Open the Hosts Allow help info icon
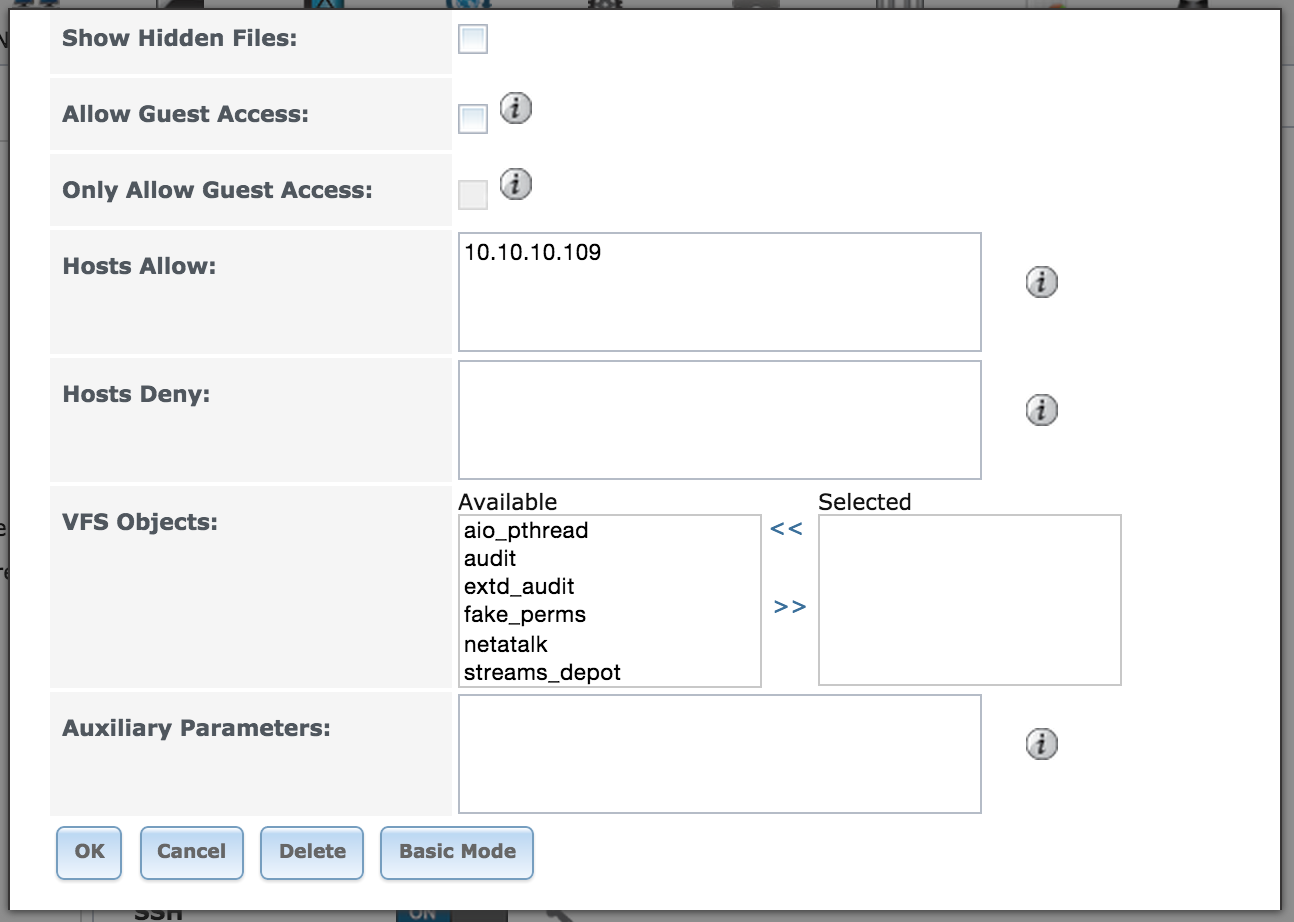The width and height of the screenshot is (1294, 922). 1042,283
